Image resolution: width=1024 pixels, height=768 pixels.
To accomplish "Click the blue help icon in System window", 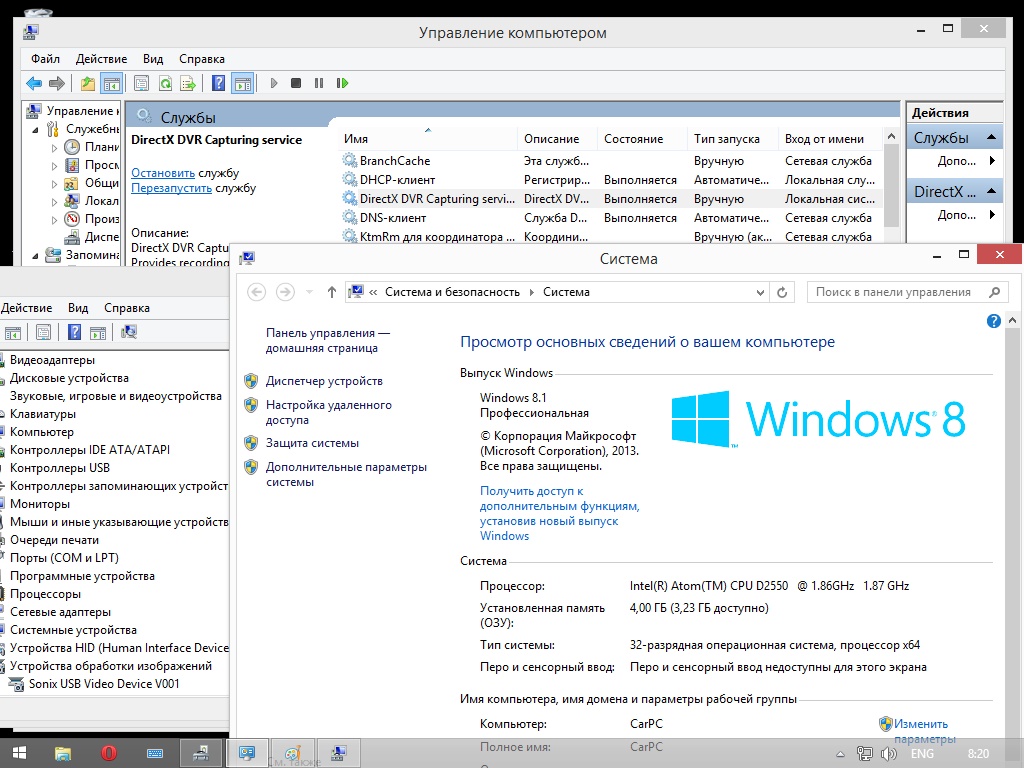I will tap(993, 321).
